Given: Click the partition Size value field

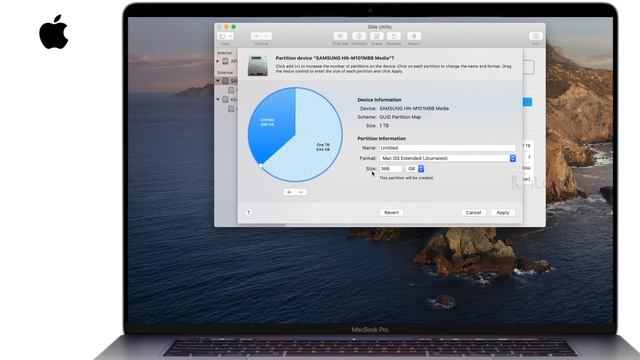Looking at the screenshot, I should (391, 169).
